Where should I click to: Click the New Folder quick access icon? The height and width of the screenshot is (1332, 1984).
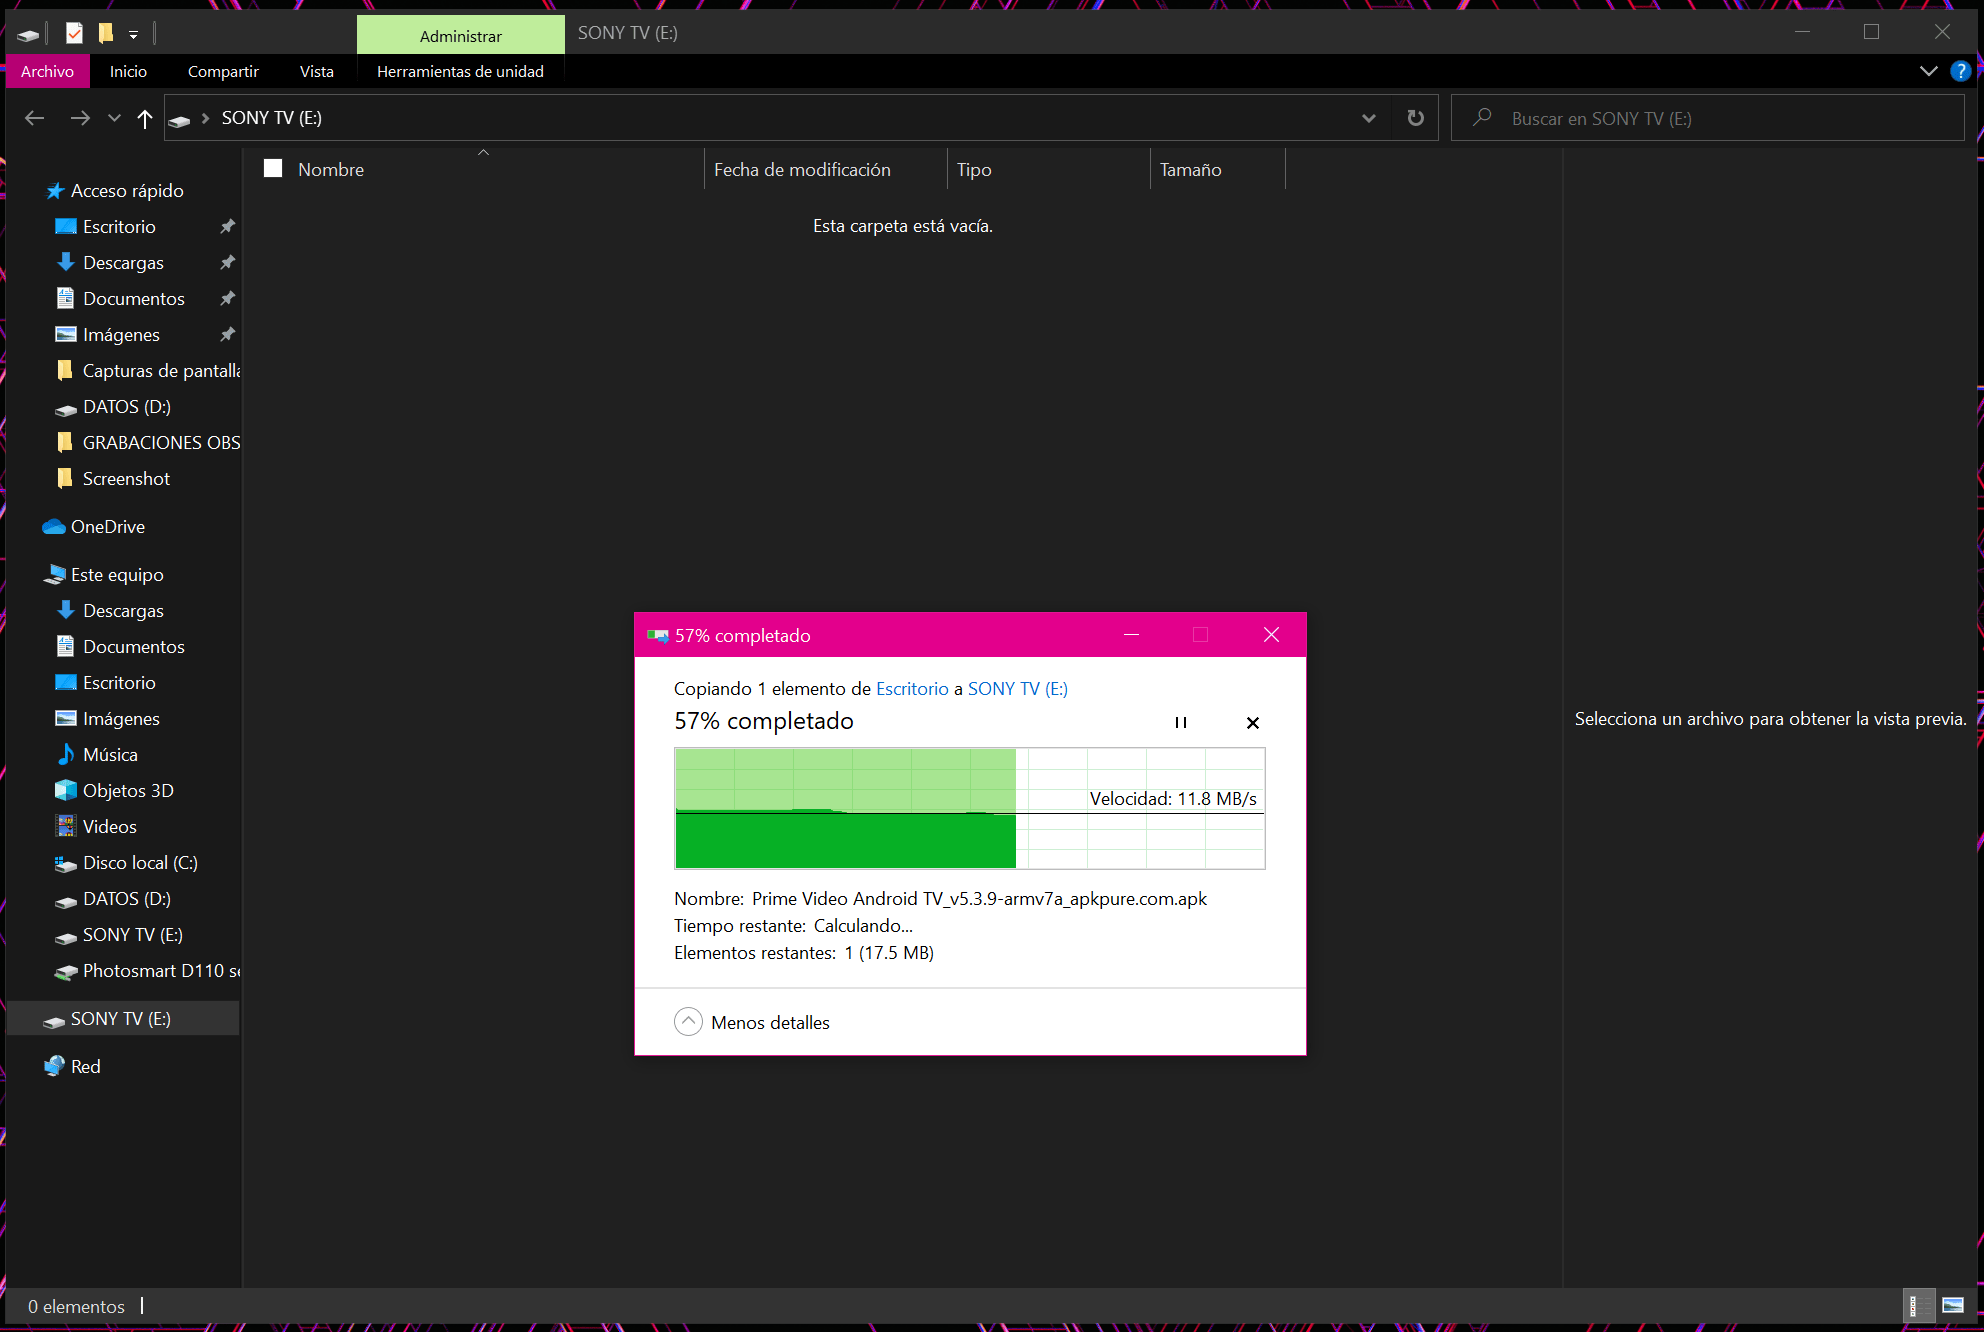[105, 33]
